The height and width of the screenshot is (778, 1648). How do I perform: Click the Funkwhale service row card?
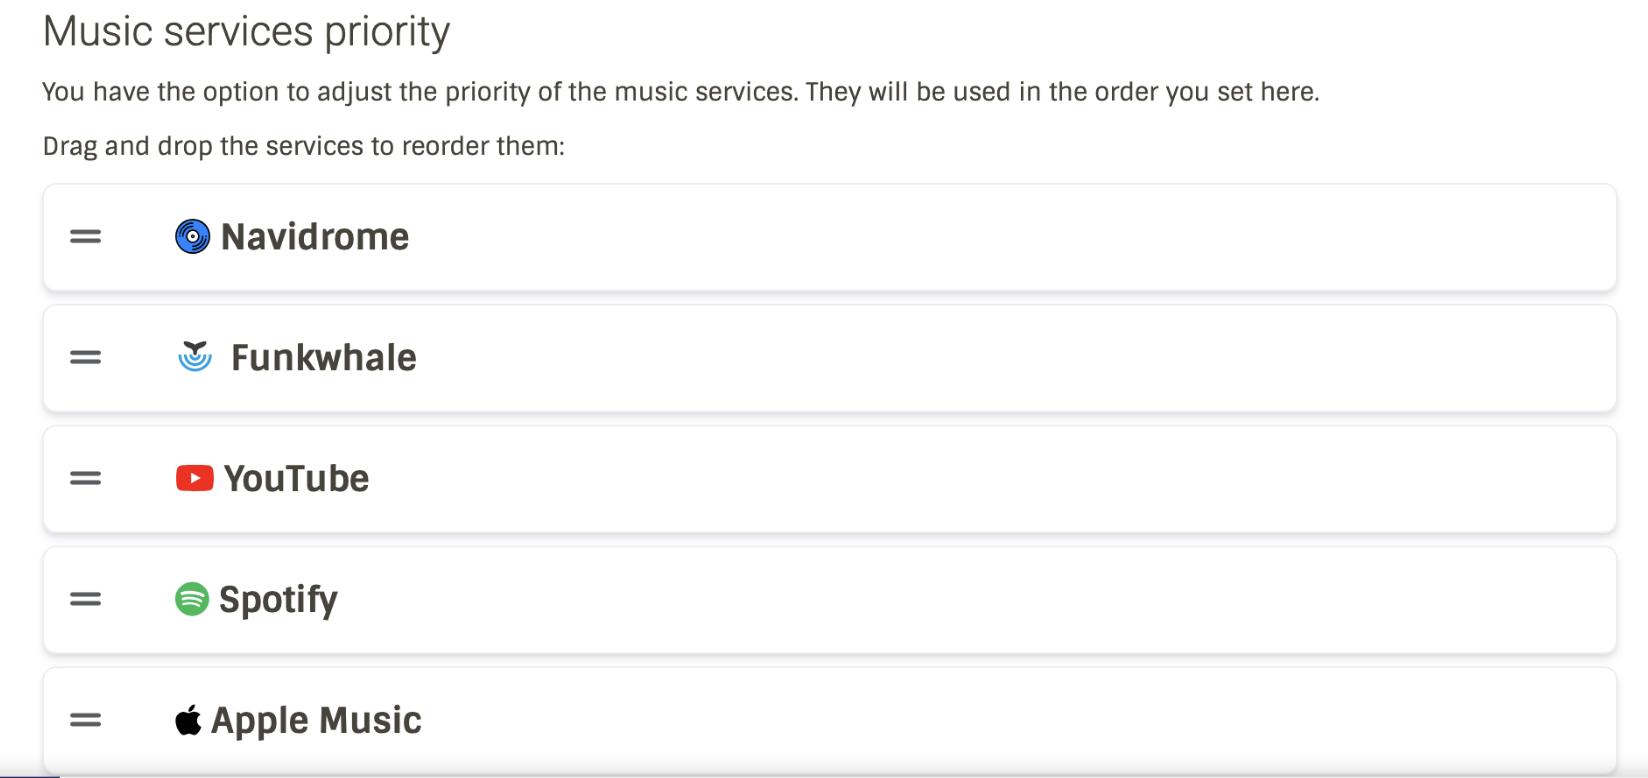pos(900,358)
